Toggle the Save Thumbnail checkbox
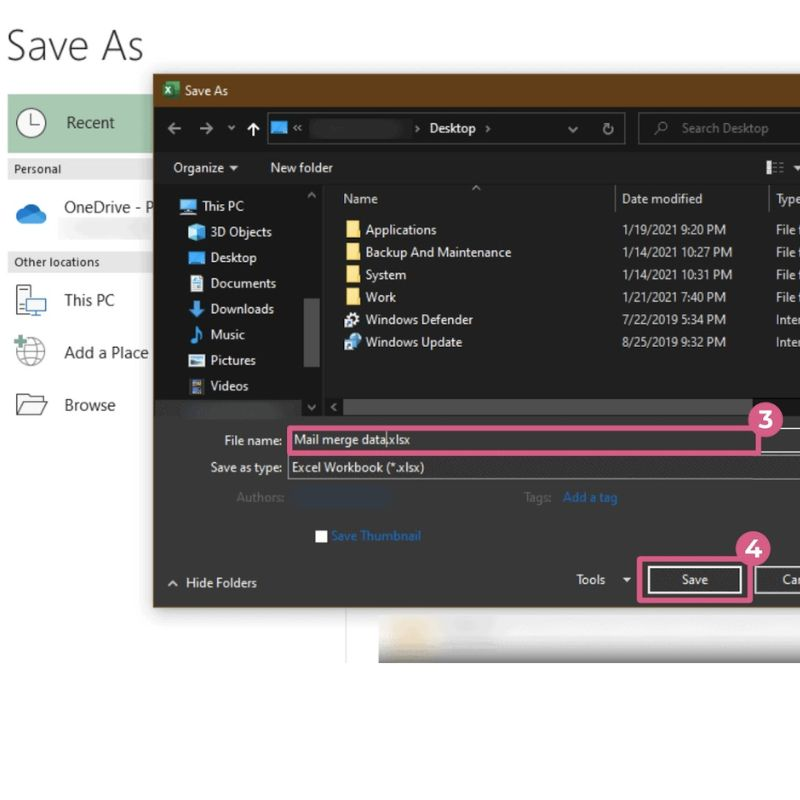Image resolution: width=800 pixels, height=800 pixels. 321,536
